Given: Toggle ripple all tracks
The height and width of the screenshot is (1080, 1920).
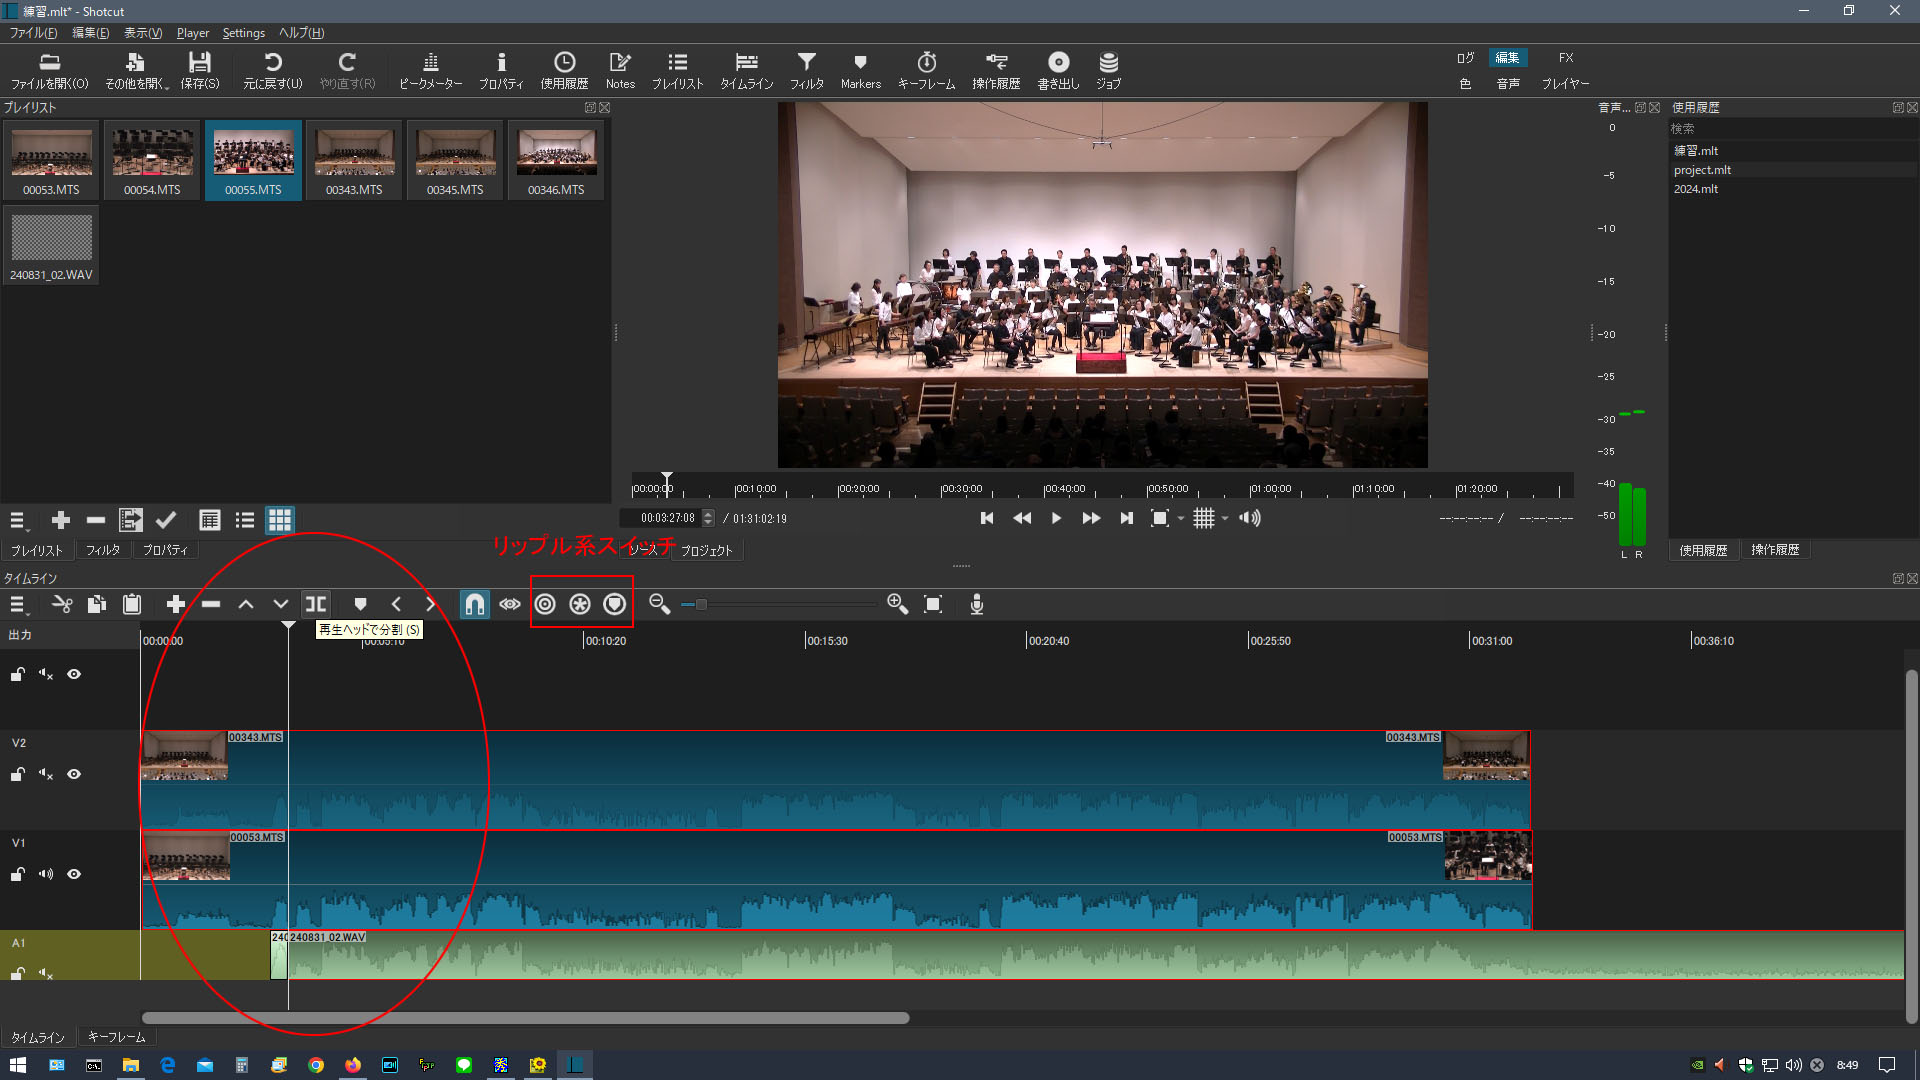Looking at the screenshot, I should coord(580,604).
